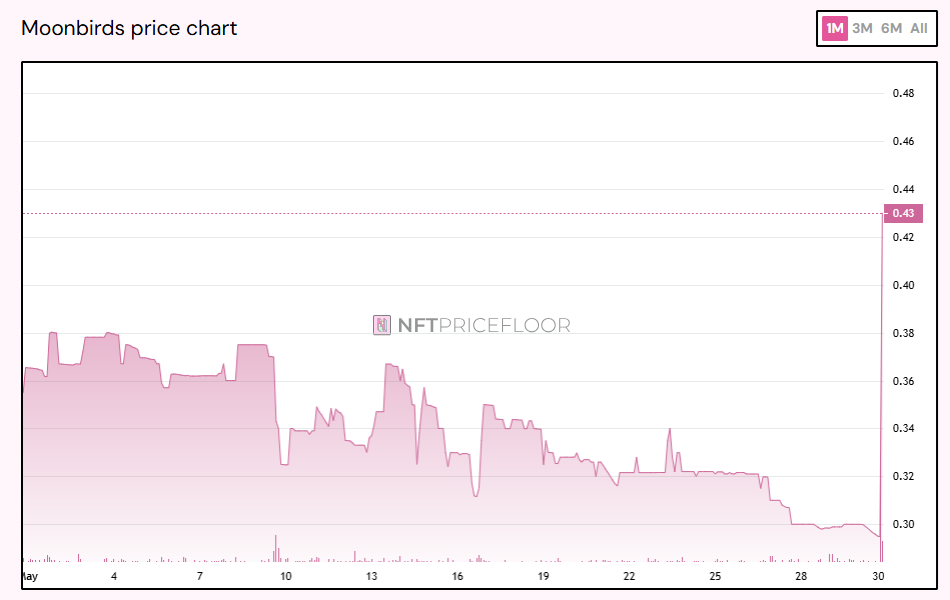
Task: Switch chart to 6M range
Action: [891, 28]
